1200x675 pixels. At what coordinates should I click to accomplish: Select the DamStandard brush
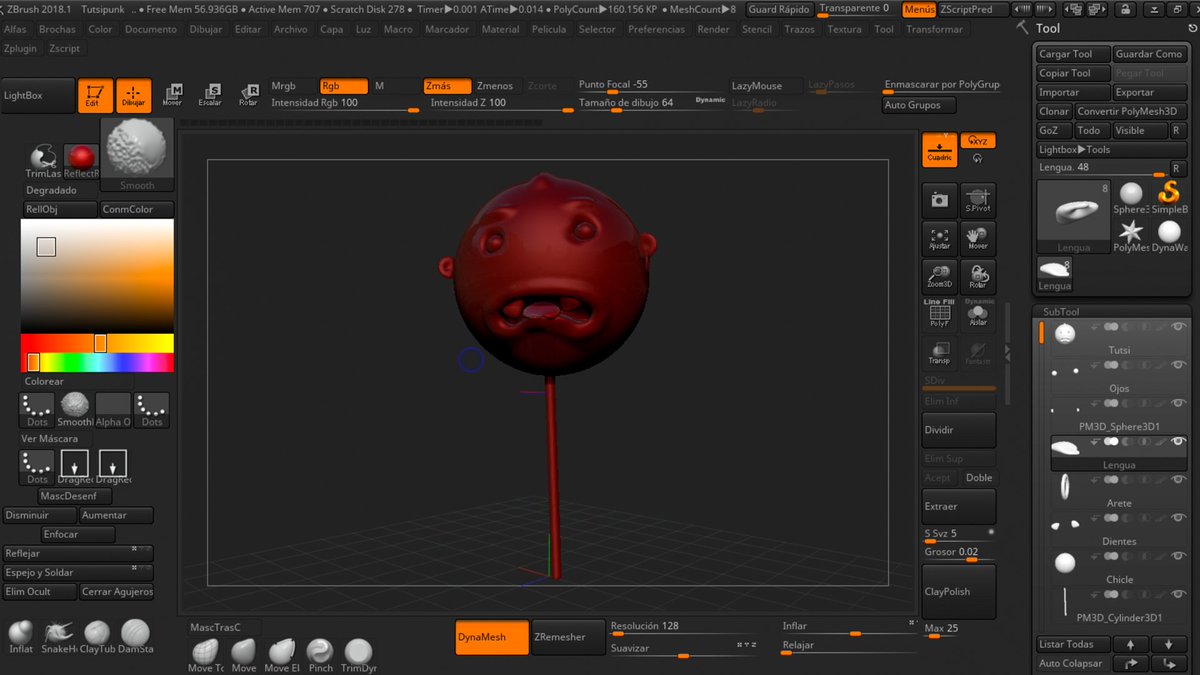click(136, 637)
